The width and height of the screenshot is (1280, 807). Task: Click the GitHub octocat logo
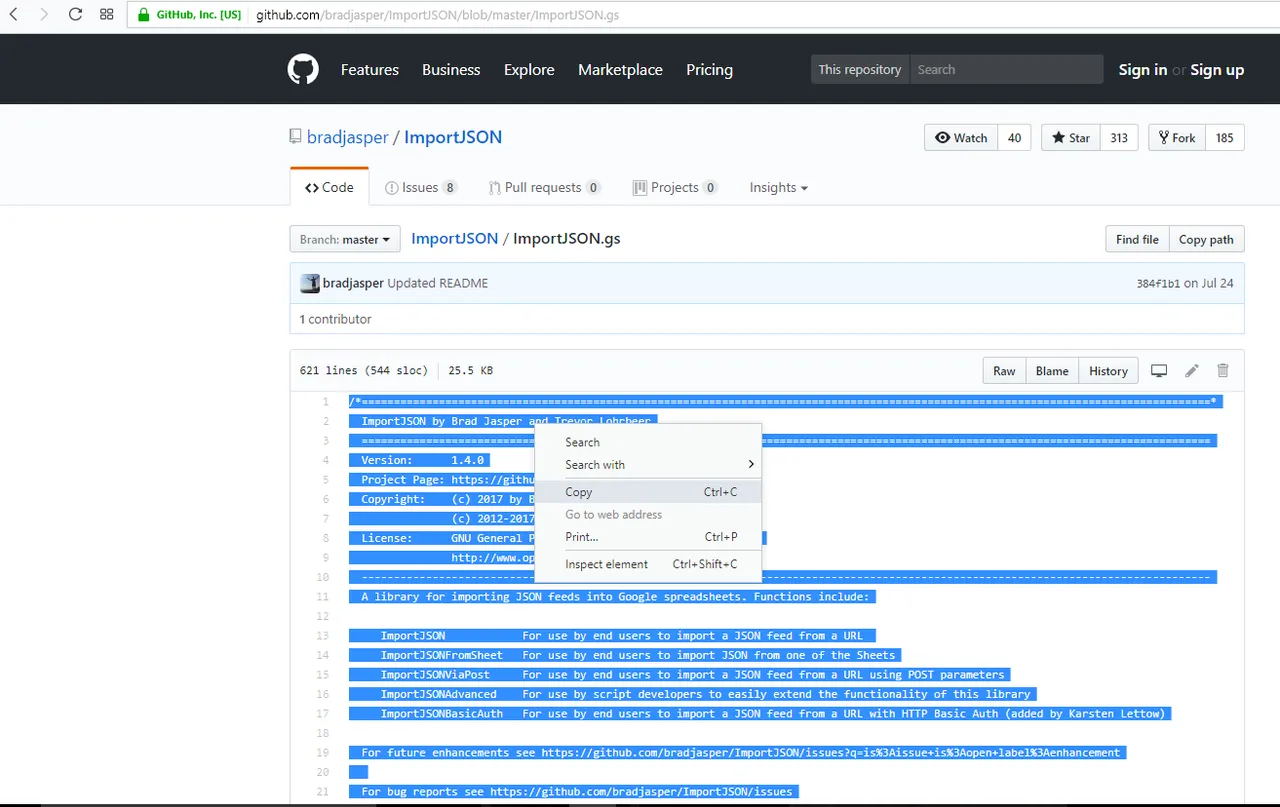(x=303, y=69)
